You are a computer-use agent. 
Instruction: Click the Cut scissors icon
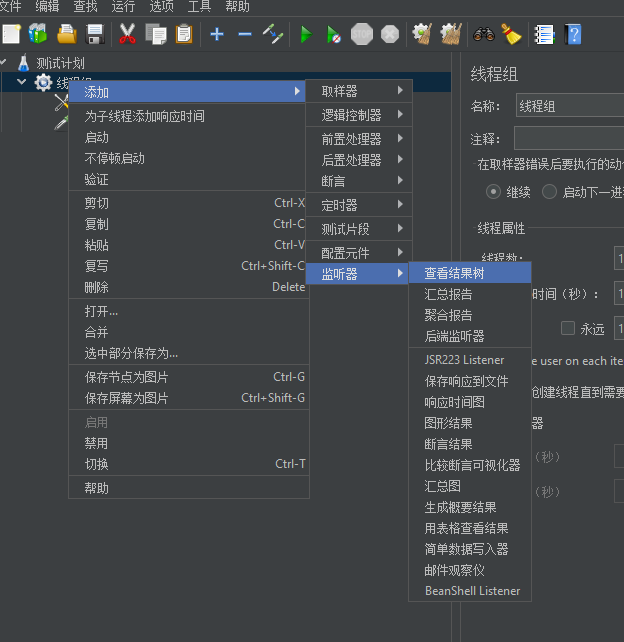tap(127, 34)
